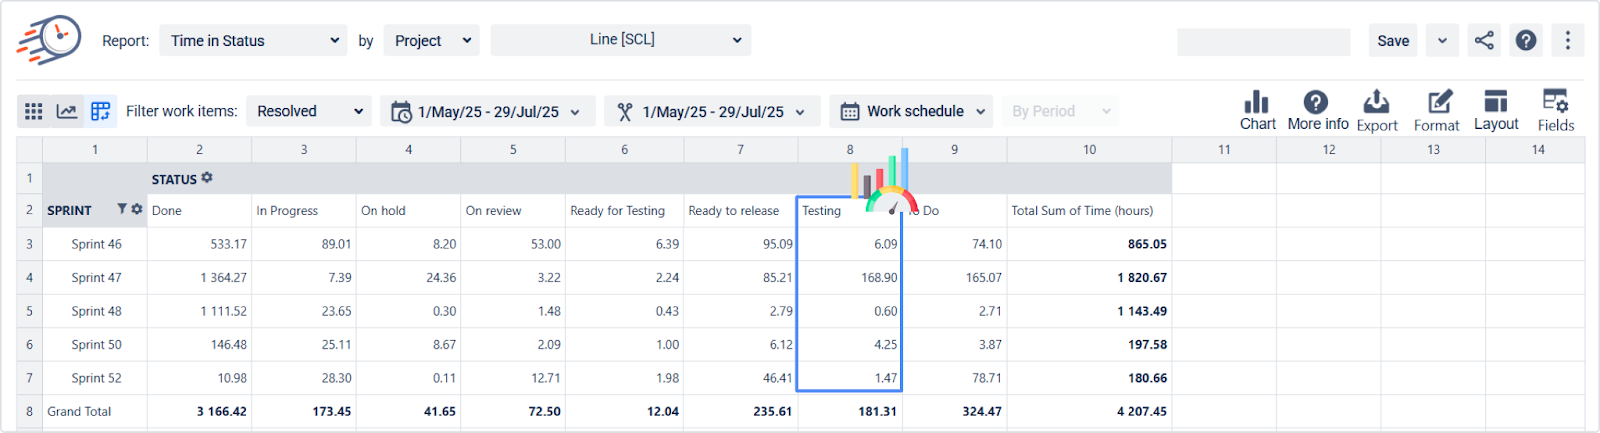Click the Ready to release value 95.09

(740, 244)
